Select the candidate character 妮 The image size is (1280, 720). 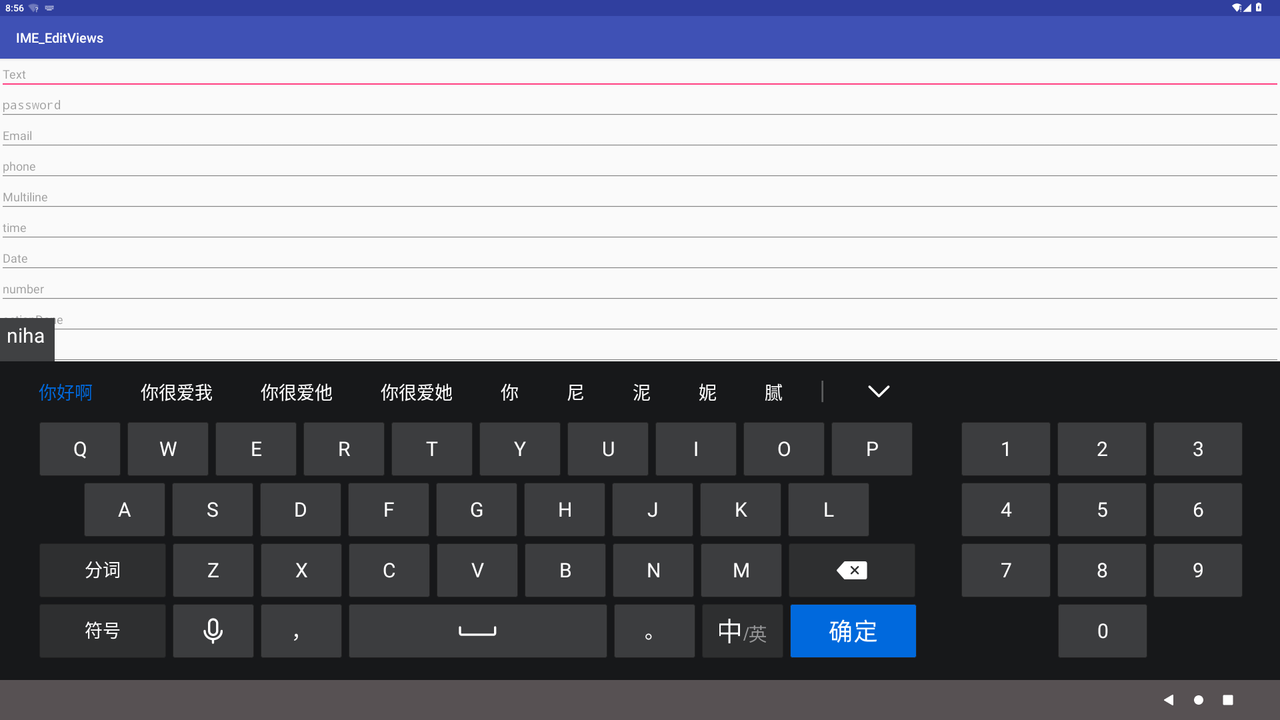click(x=707, y=392)
